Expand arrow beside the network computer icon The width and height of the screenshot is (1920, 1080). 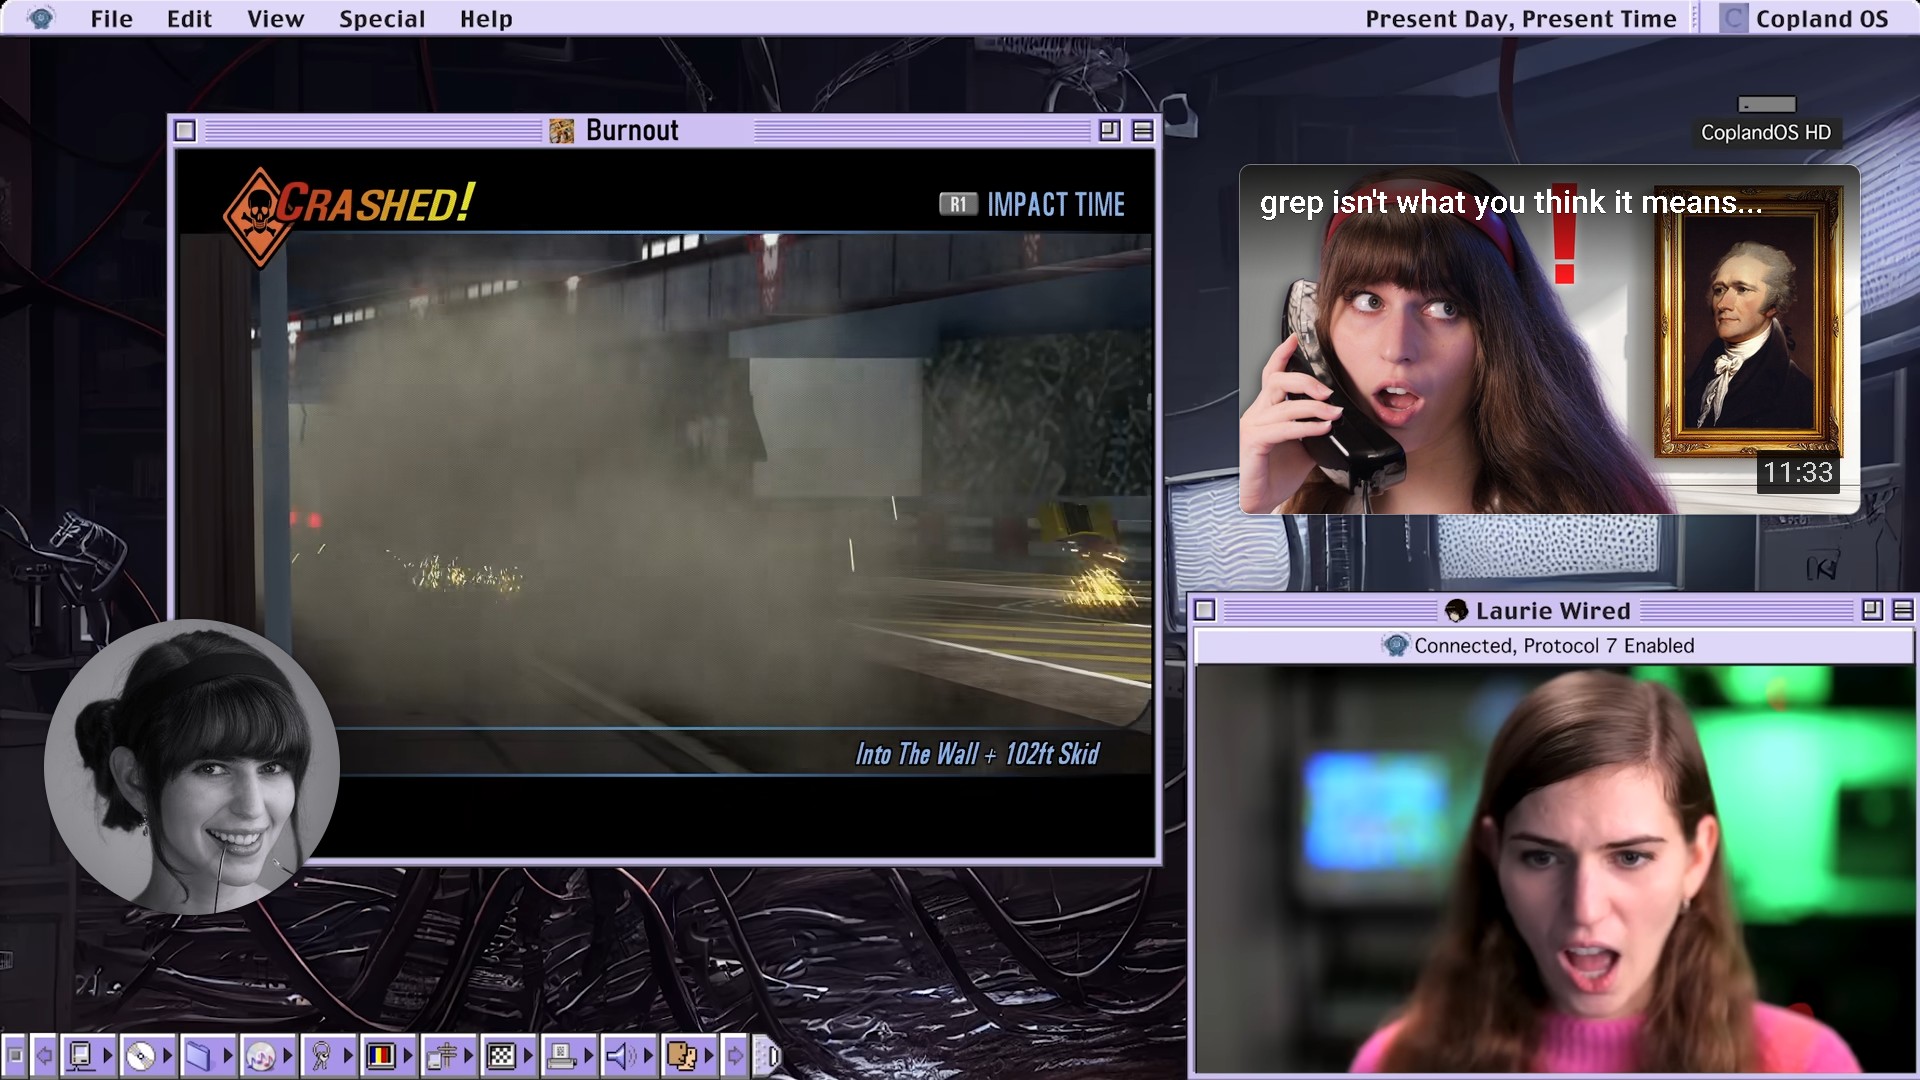108,1055
